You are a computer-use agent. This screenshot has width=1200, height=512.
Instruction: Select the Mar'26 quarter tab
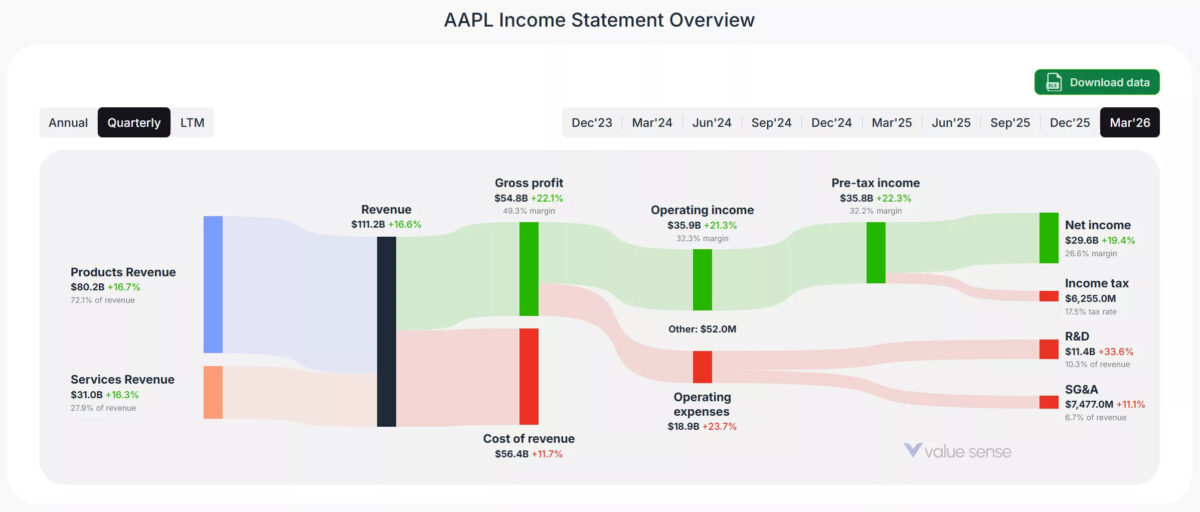coord(1130,122)
